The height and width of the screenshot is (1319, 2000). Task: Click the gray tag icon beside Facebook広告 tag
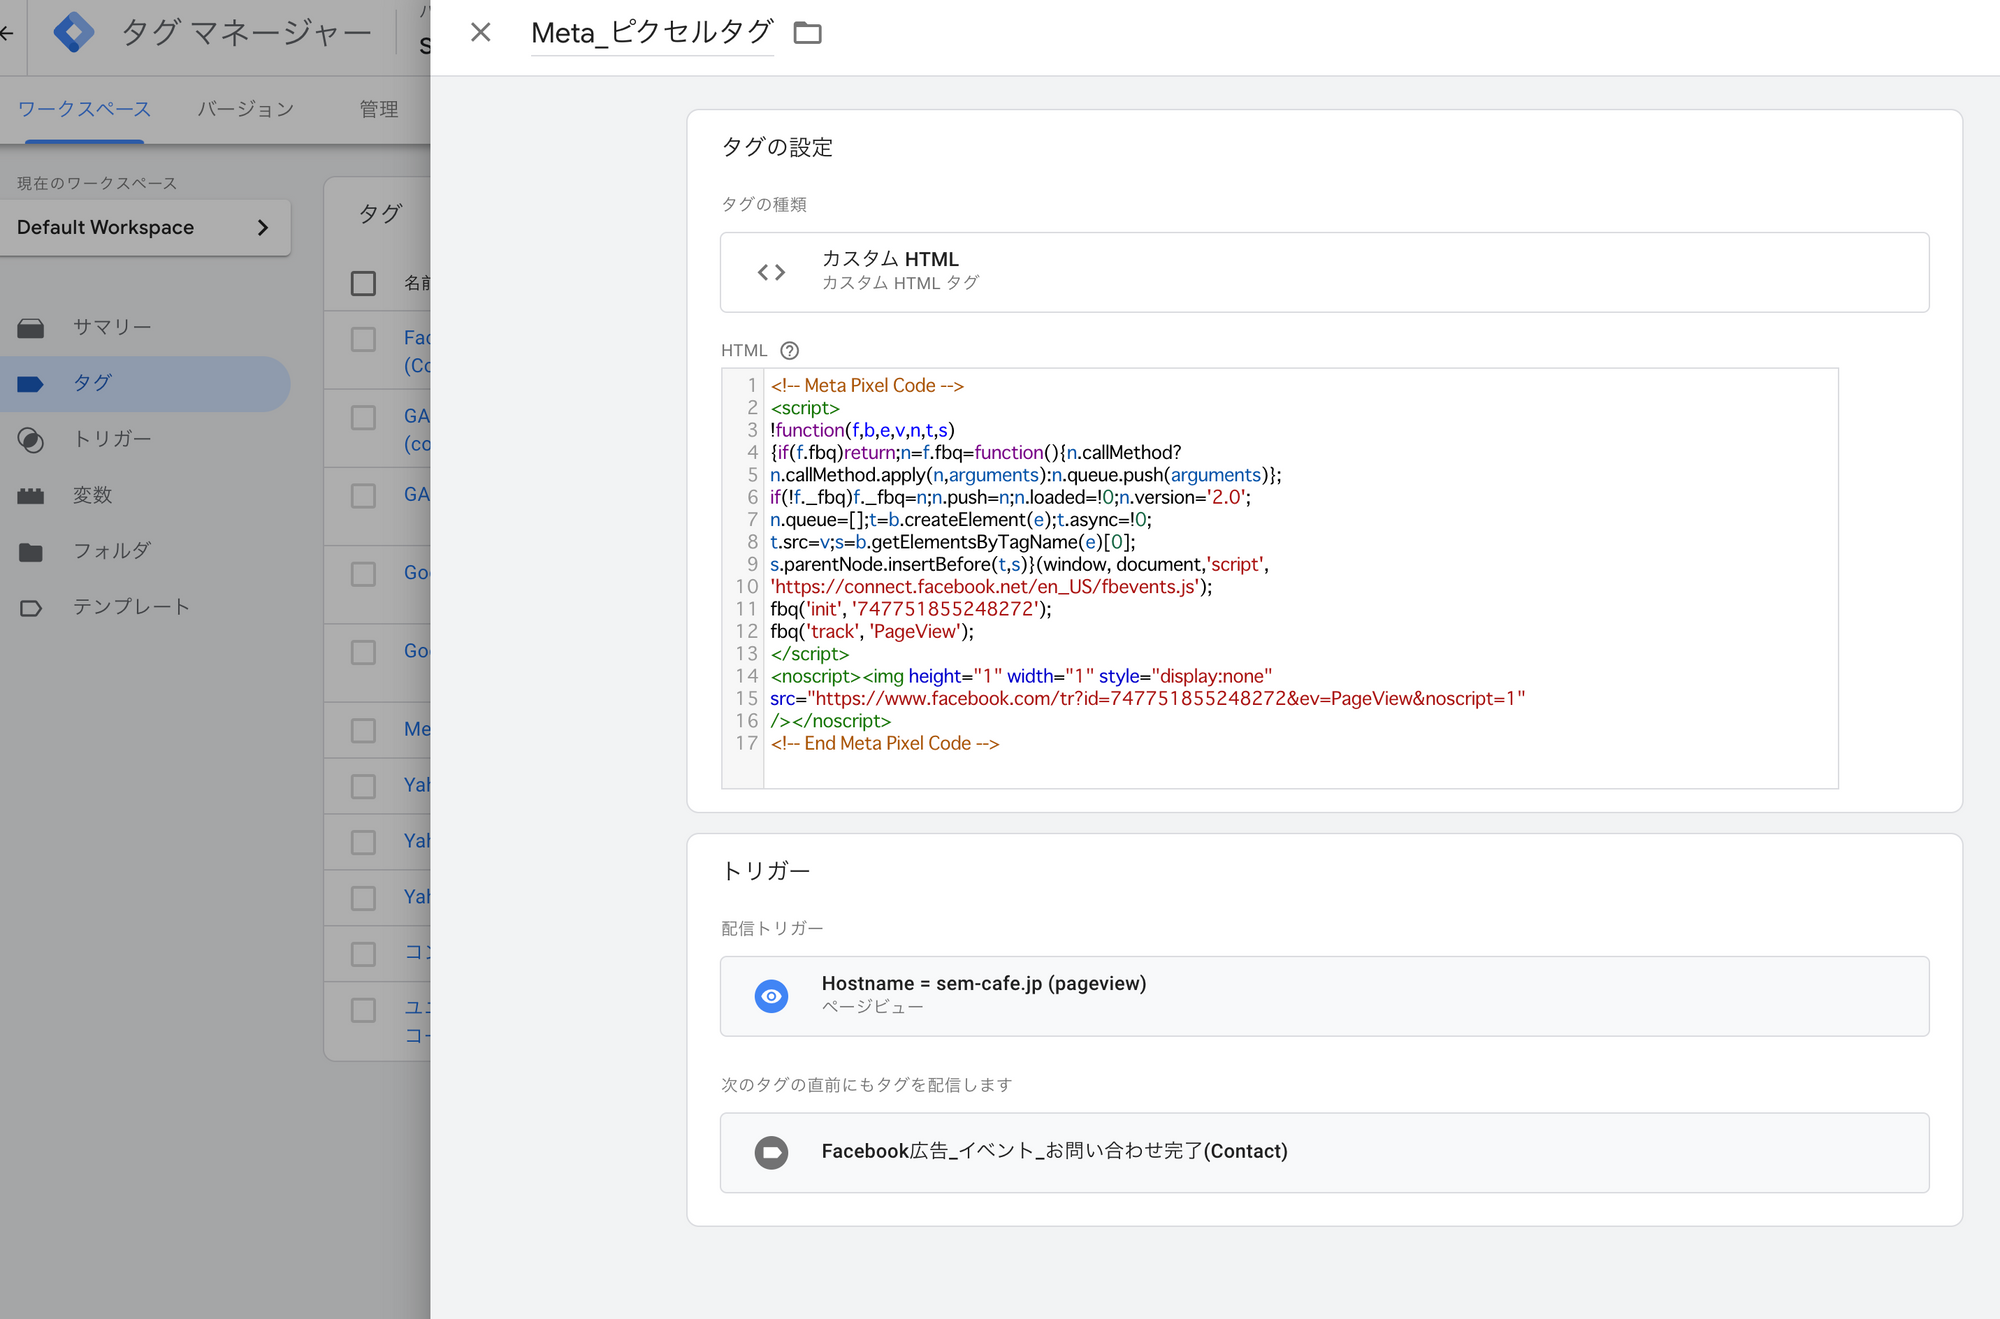[771, 1152]
